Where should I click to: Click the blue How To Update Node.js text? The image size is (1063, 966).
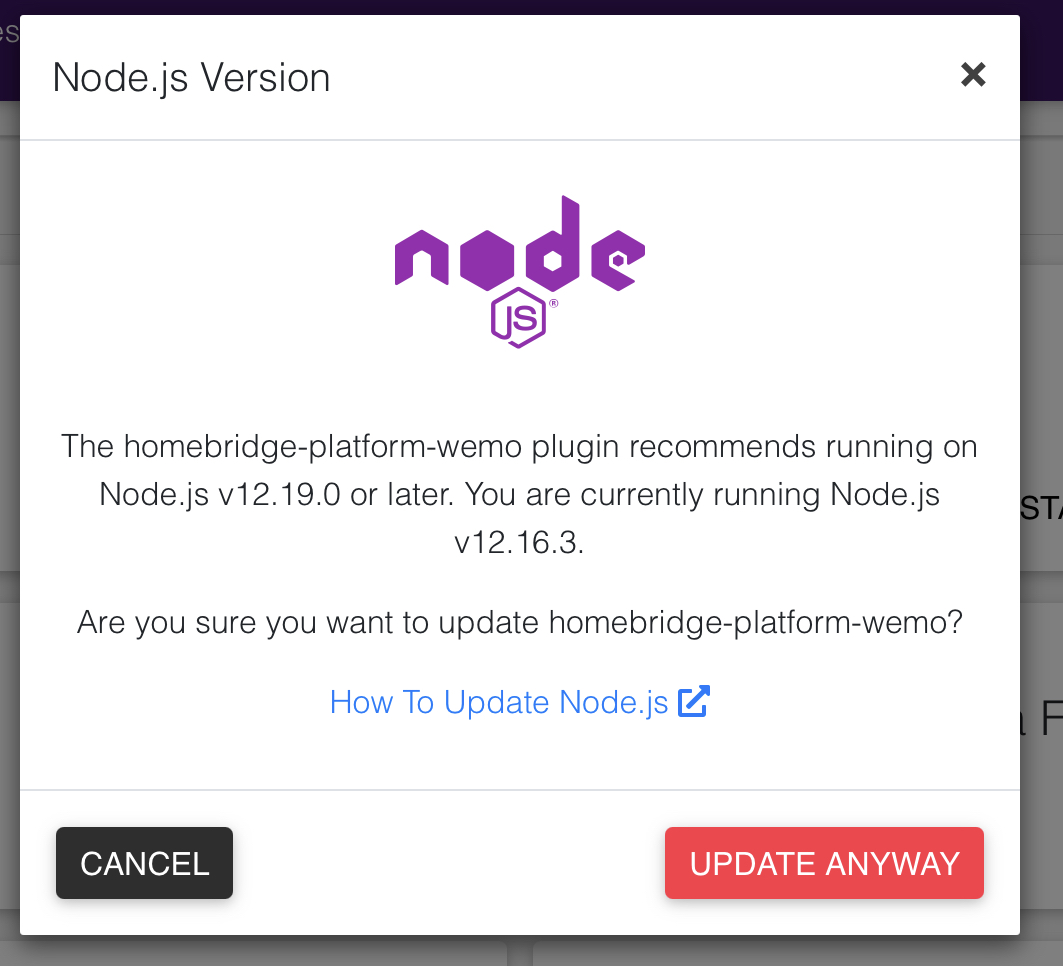pyautogui.click(x=498, y=701)
